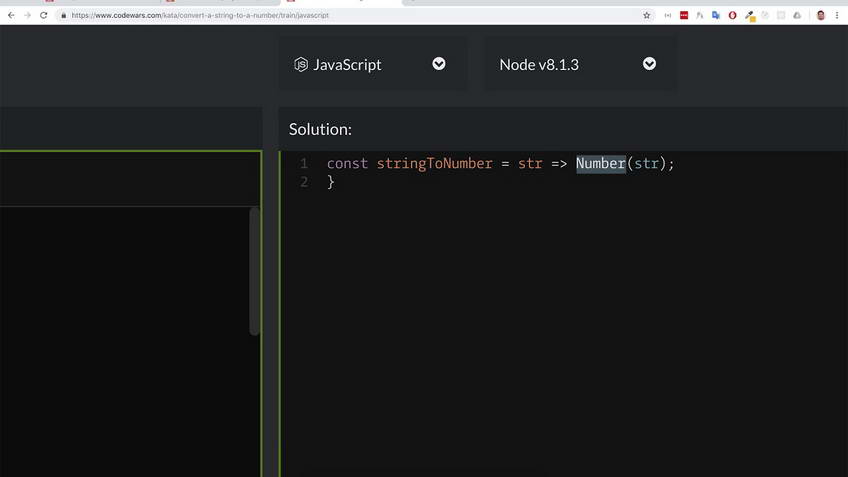Screen dimensions: 848x477
Task: Click the JS logo beside JavaScript
Action: (x=301, y=64)
